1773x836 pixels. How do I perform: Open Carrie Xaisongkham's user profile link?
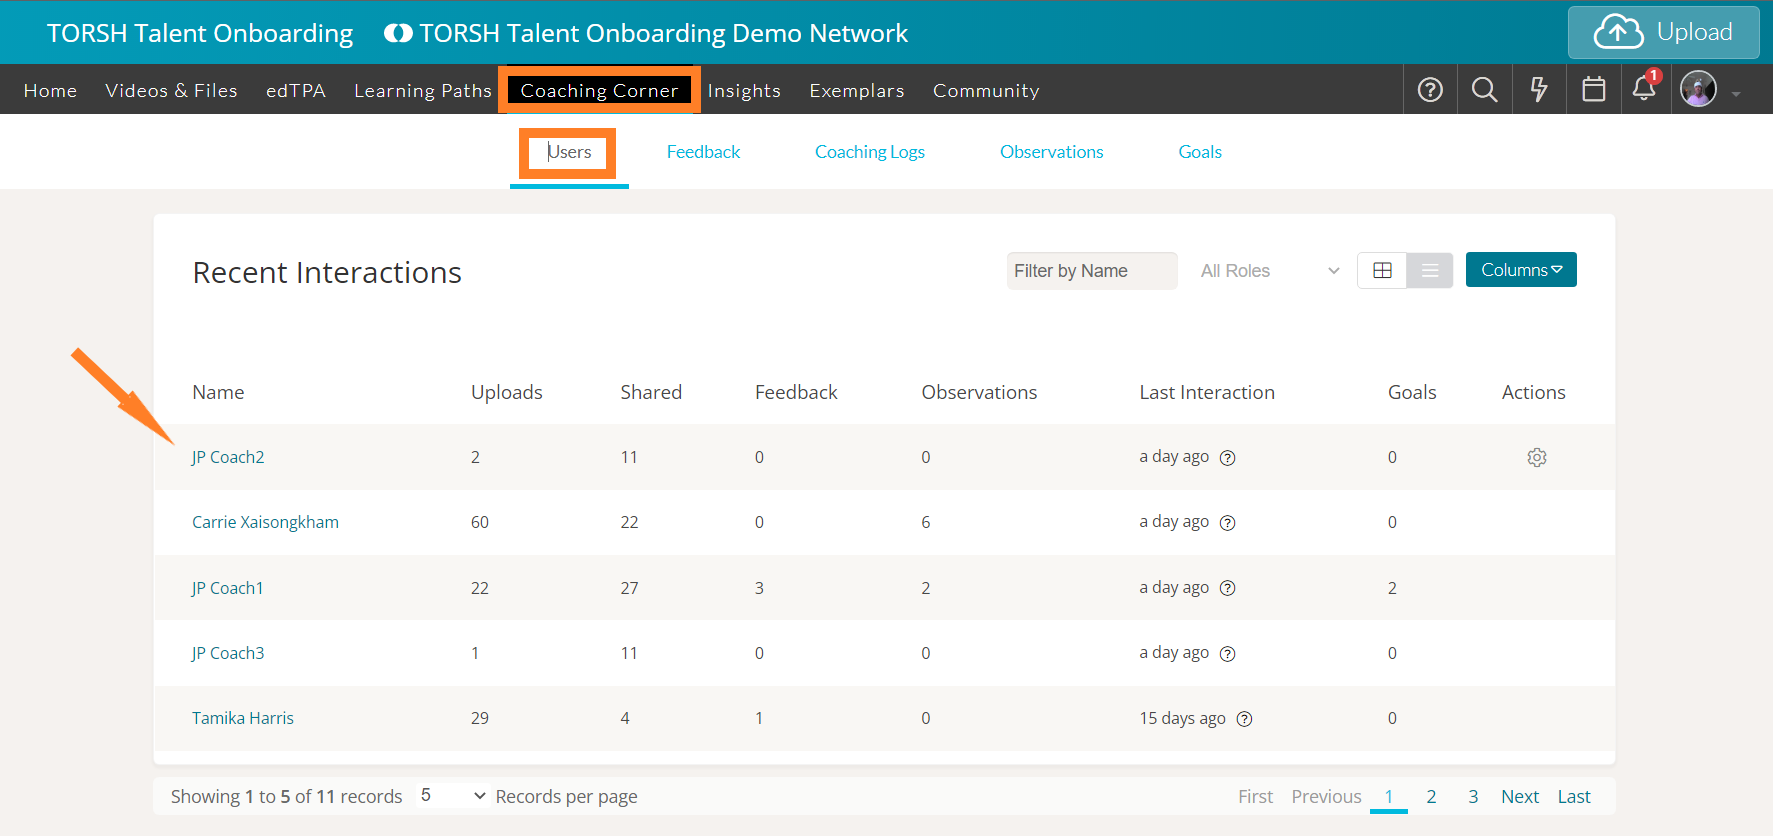265,522
